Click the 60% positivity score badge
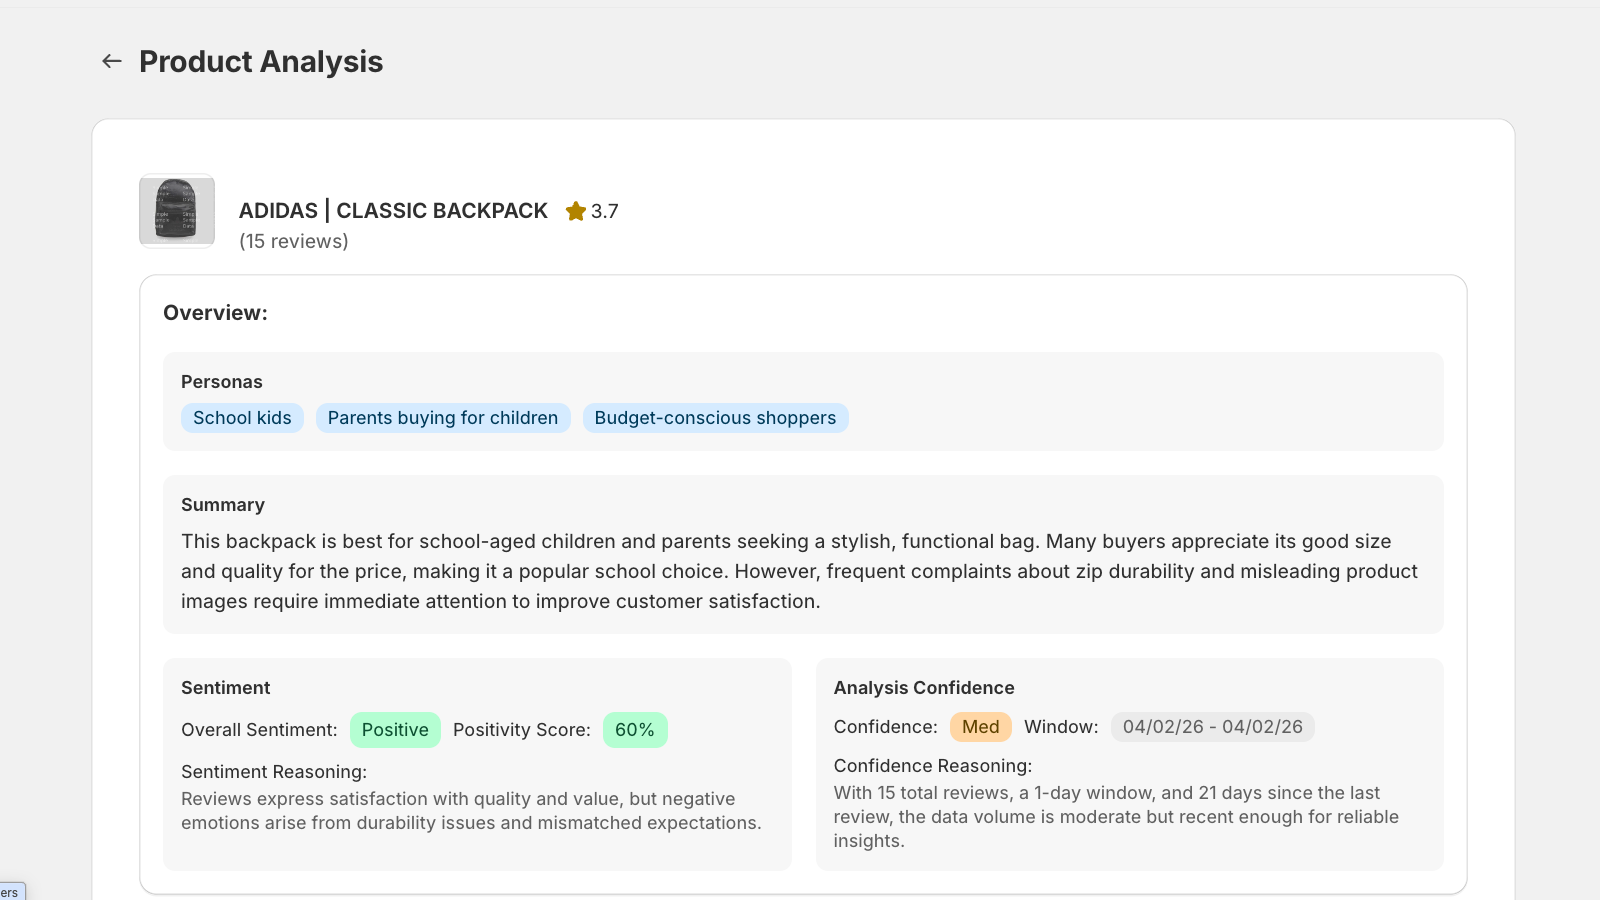Image resolution: width=1600 pixels, height=900 pixels. coord(635,730)
